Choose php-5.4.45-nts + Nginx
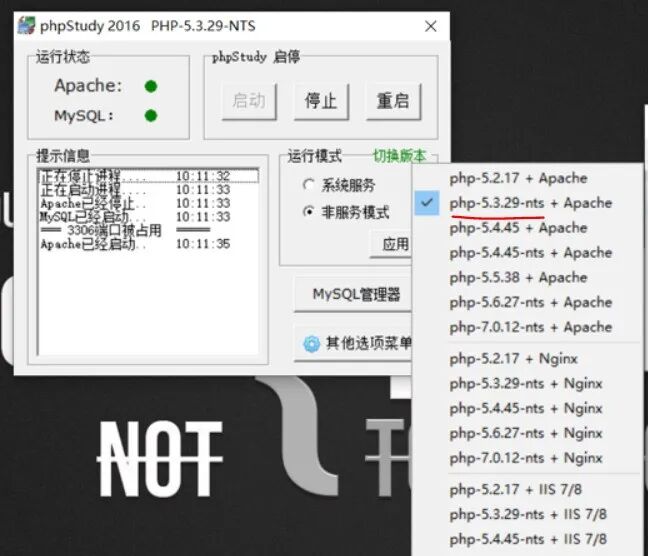 (x=527, y=408)
